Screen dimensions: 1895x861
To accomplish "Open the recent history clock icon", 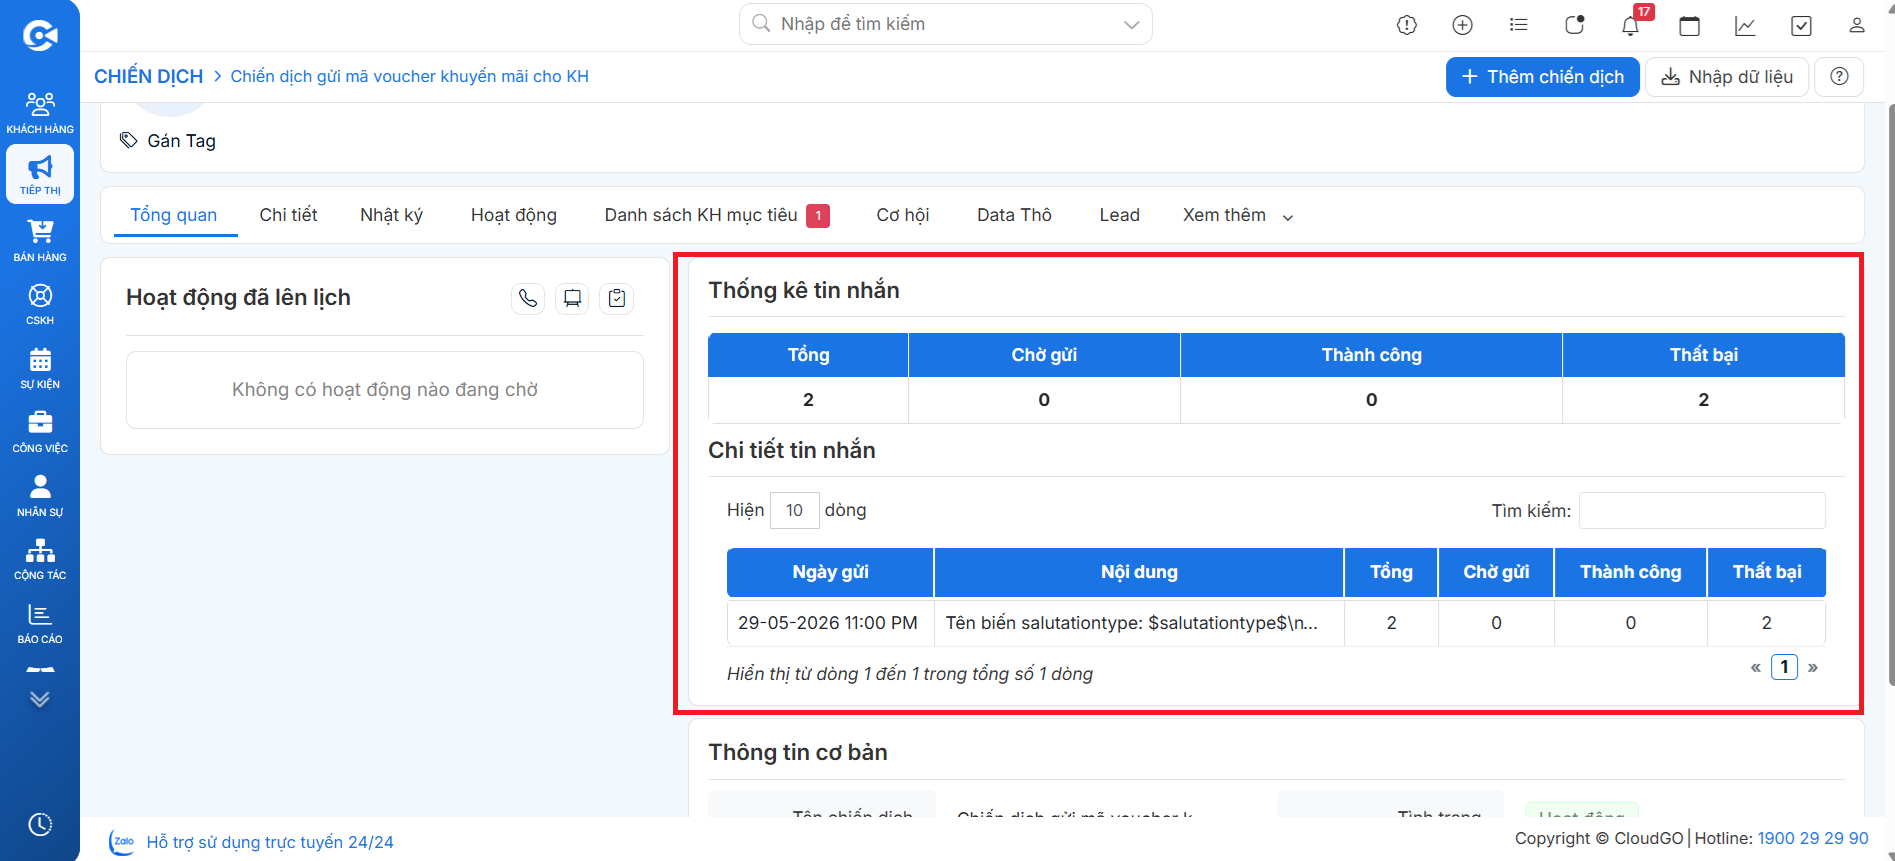I will click(40, 824).
